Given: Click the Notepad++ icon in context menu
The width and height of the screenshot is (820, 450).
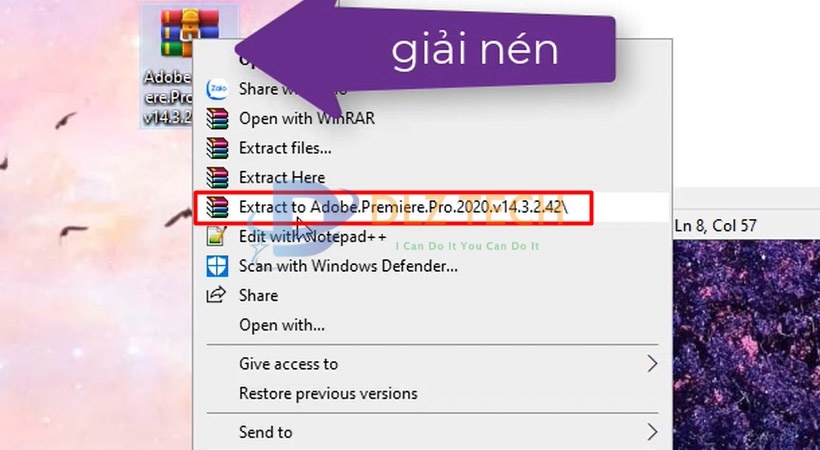Looking at the screenshot, I should 217,237.
